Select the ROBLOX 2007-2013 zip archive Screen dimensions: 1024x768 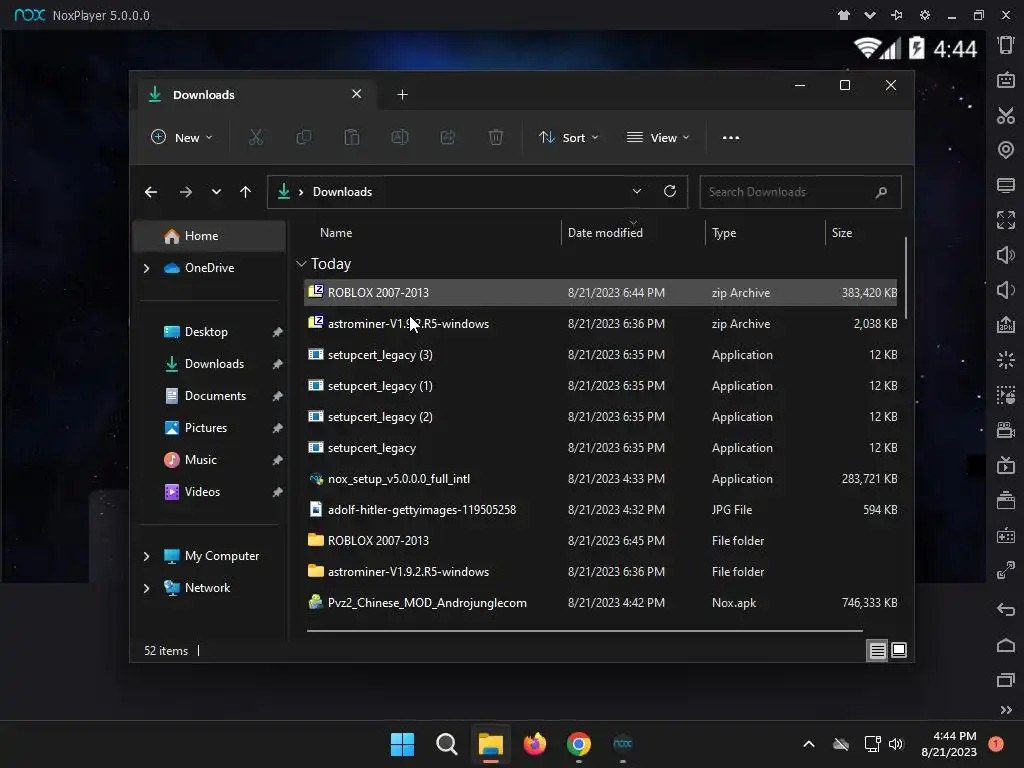tap(601, 293)
